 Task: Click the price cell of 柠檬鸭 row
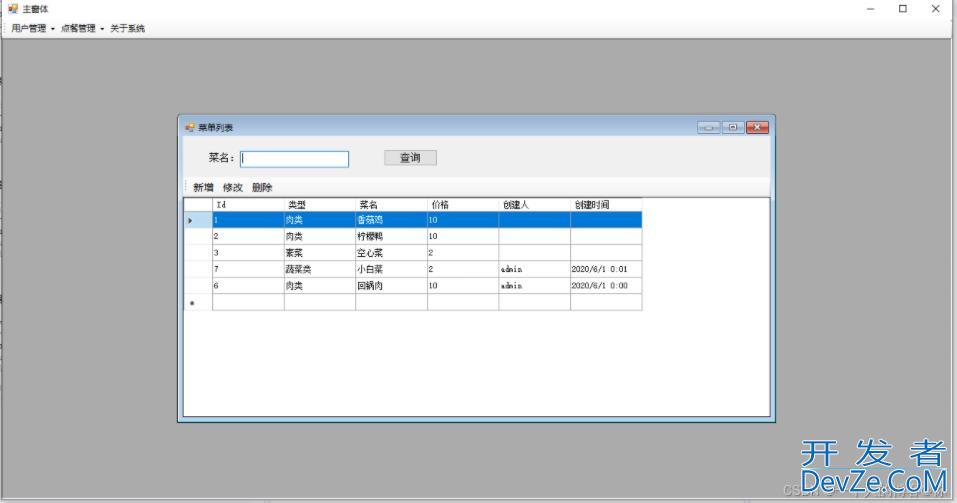(463, 236)
